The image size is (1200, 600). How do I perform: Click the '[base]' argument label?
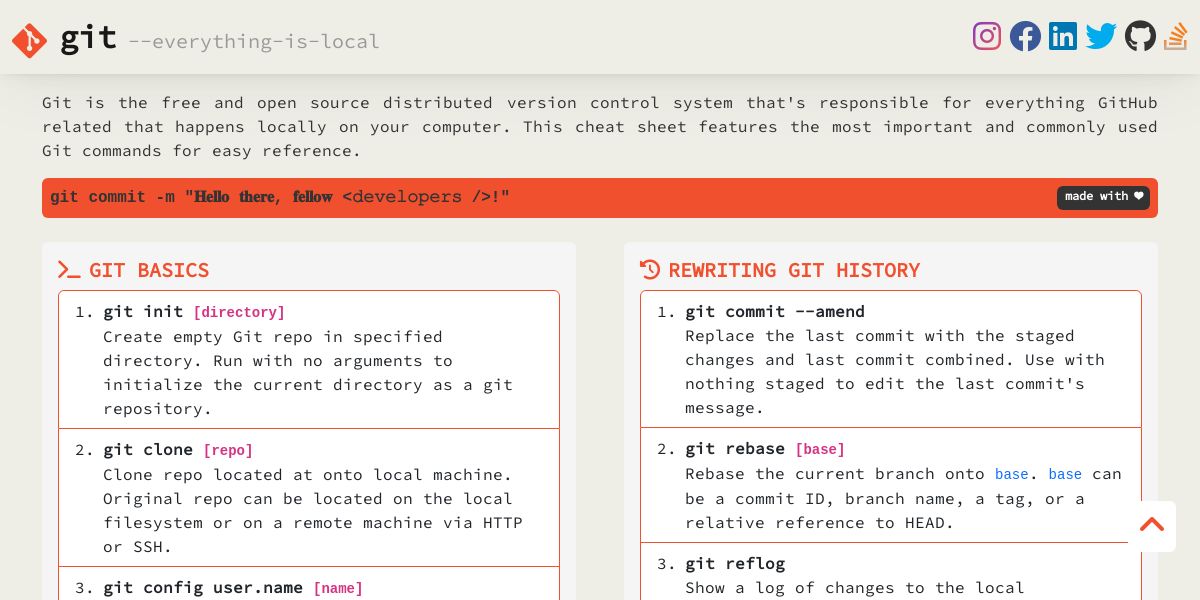click(x=820, y=450)
